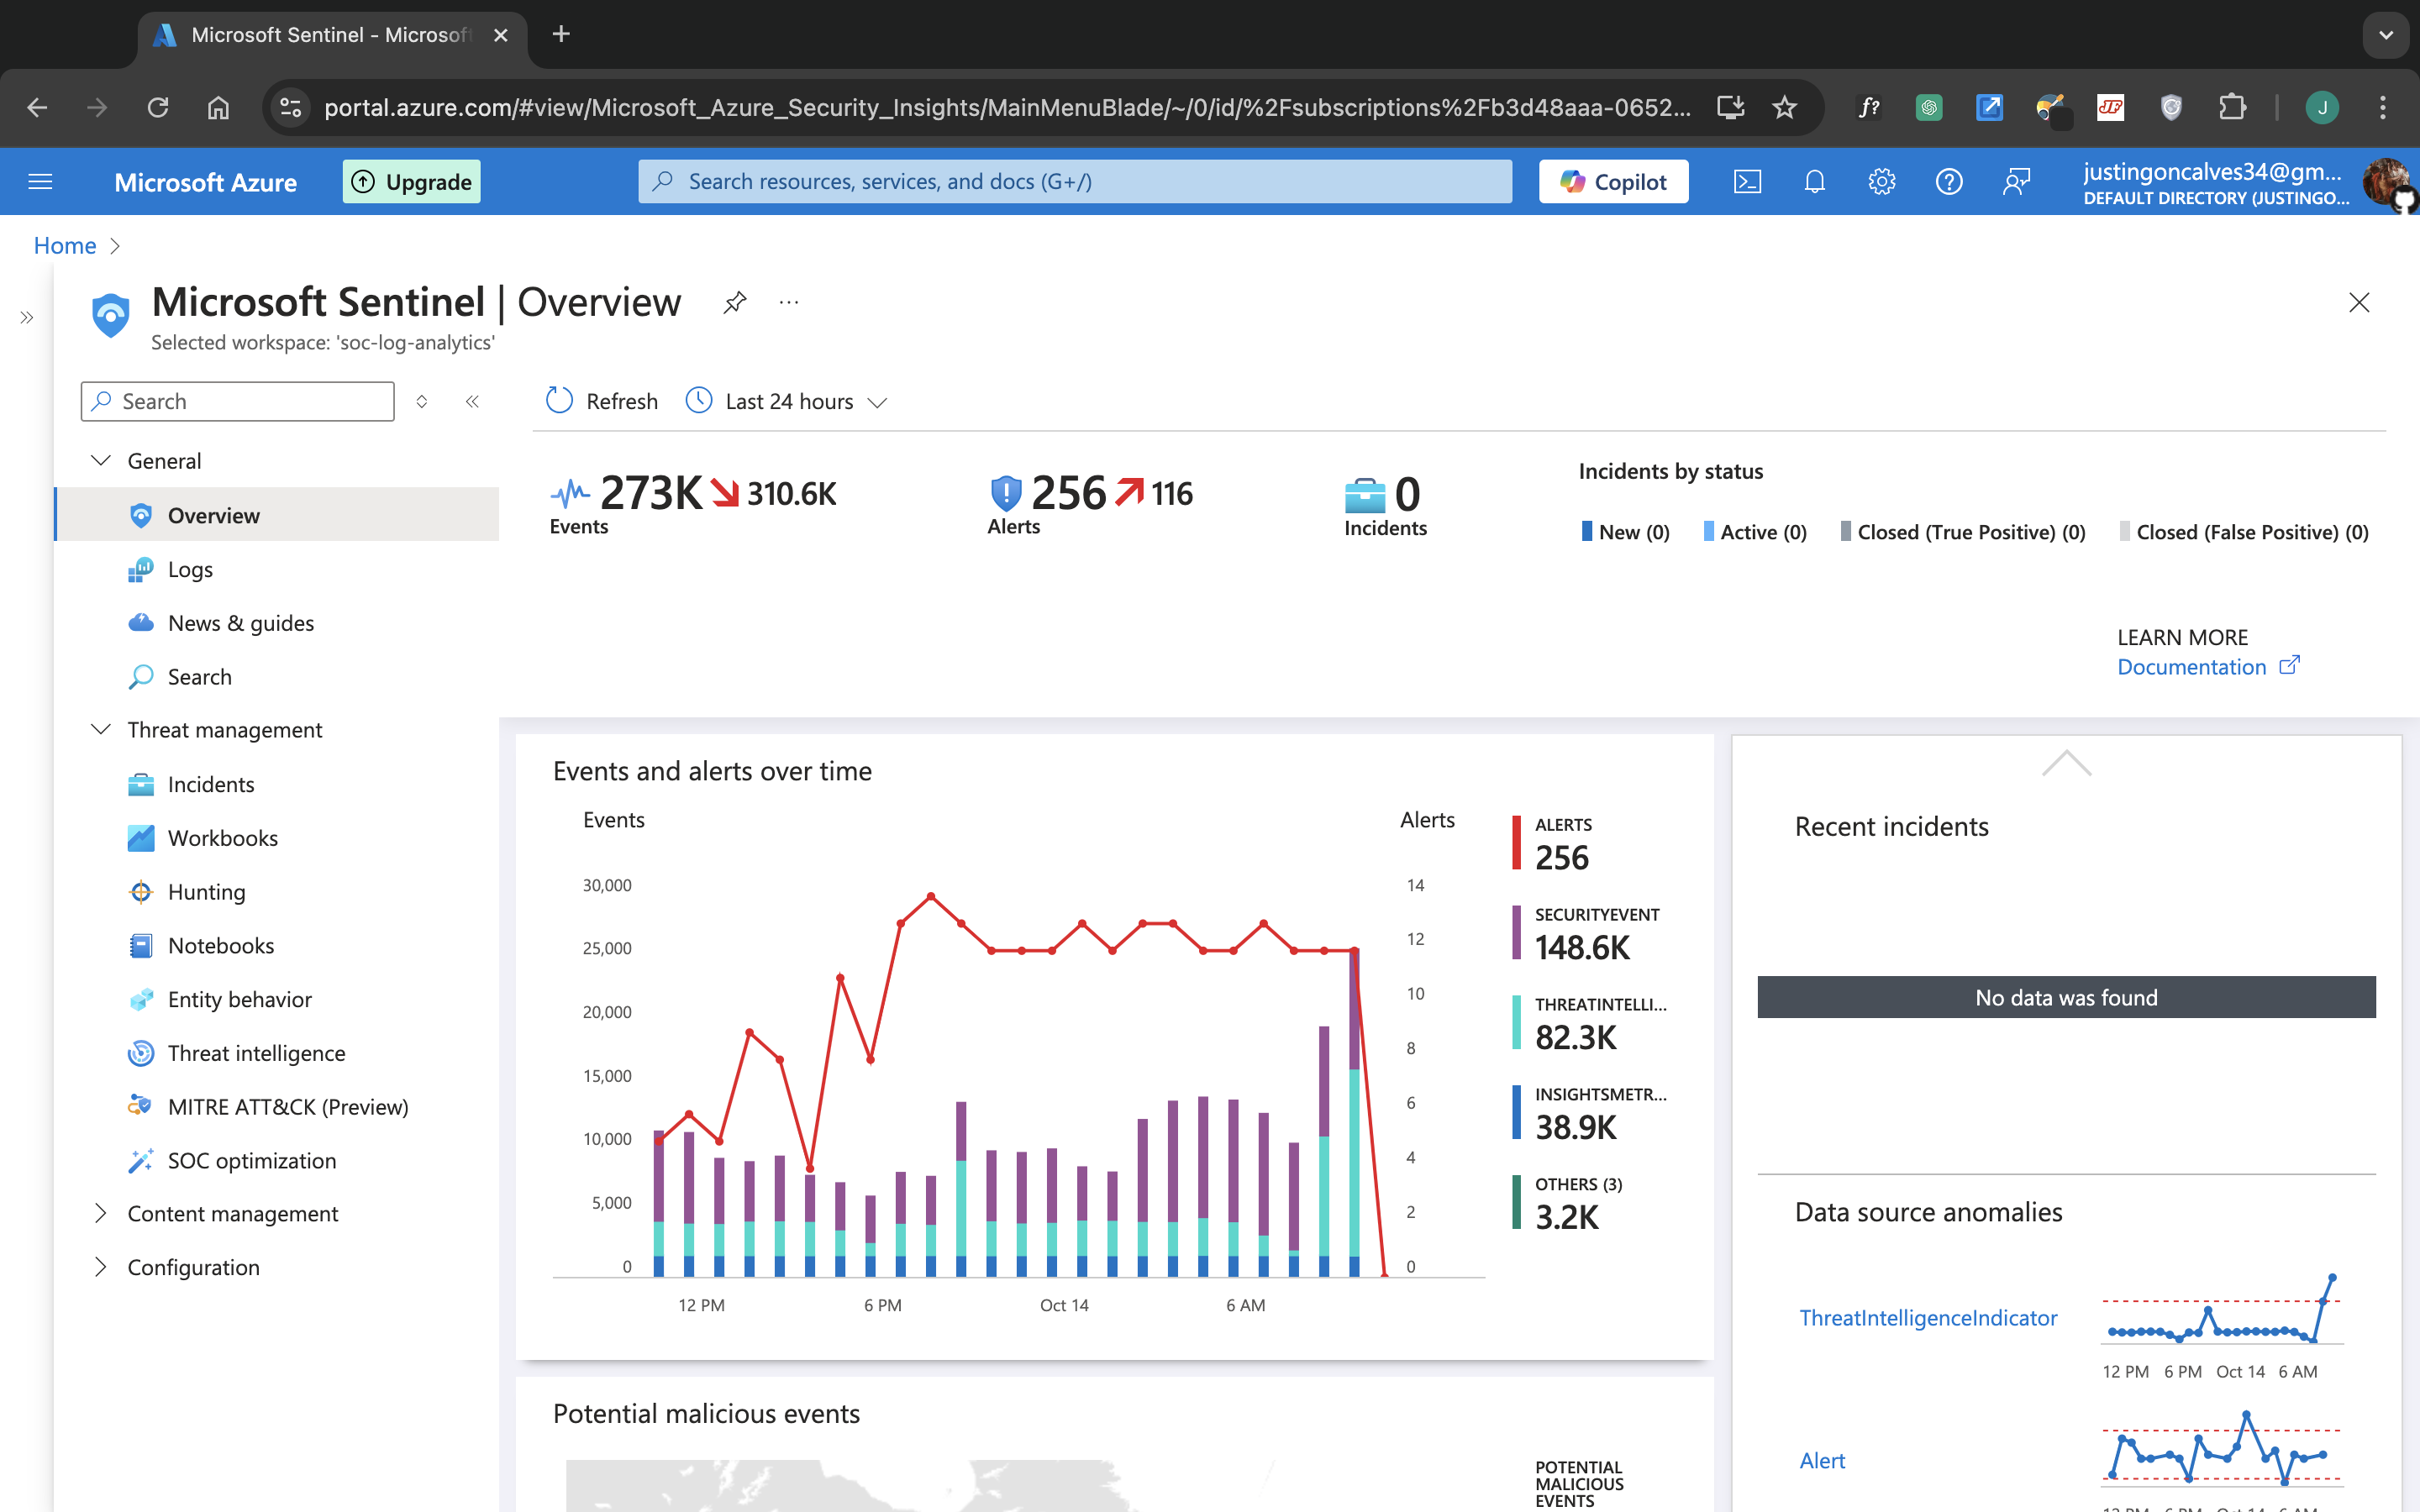2420x1512 pixels.
Task: Select the INSIGHTSMETR... 38.9K legend entry
Action: coord(1590,1114)
